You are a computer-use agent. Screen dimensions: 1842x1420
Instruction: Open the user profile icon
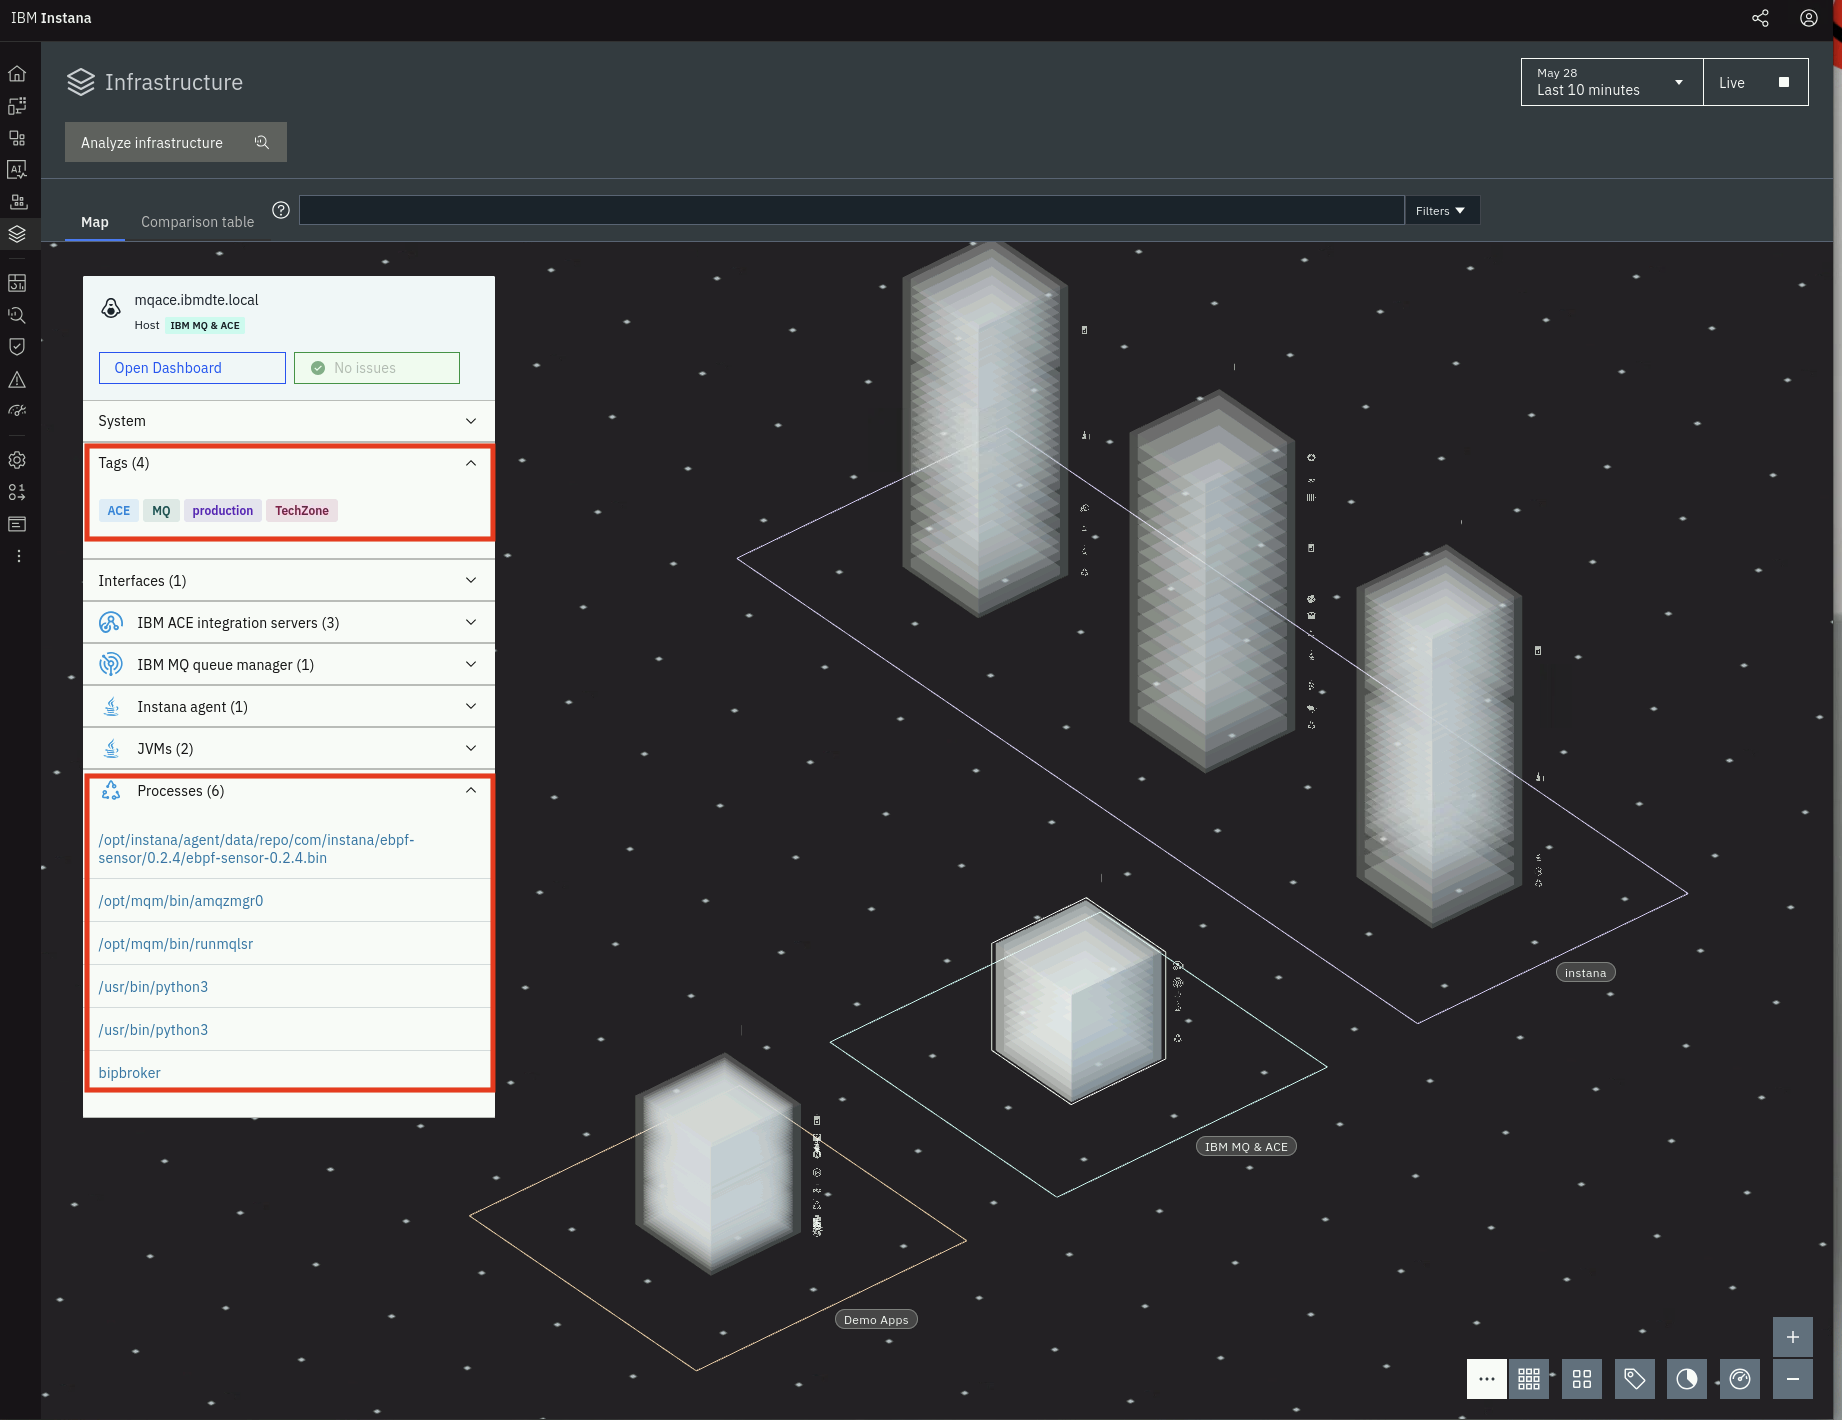[1808, 18]
